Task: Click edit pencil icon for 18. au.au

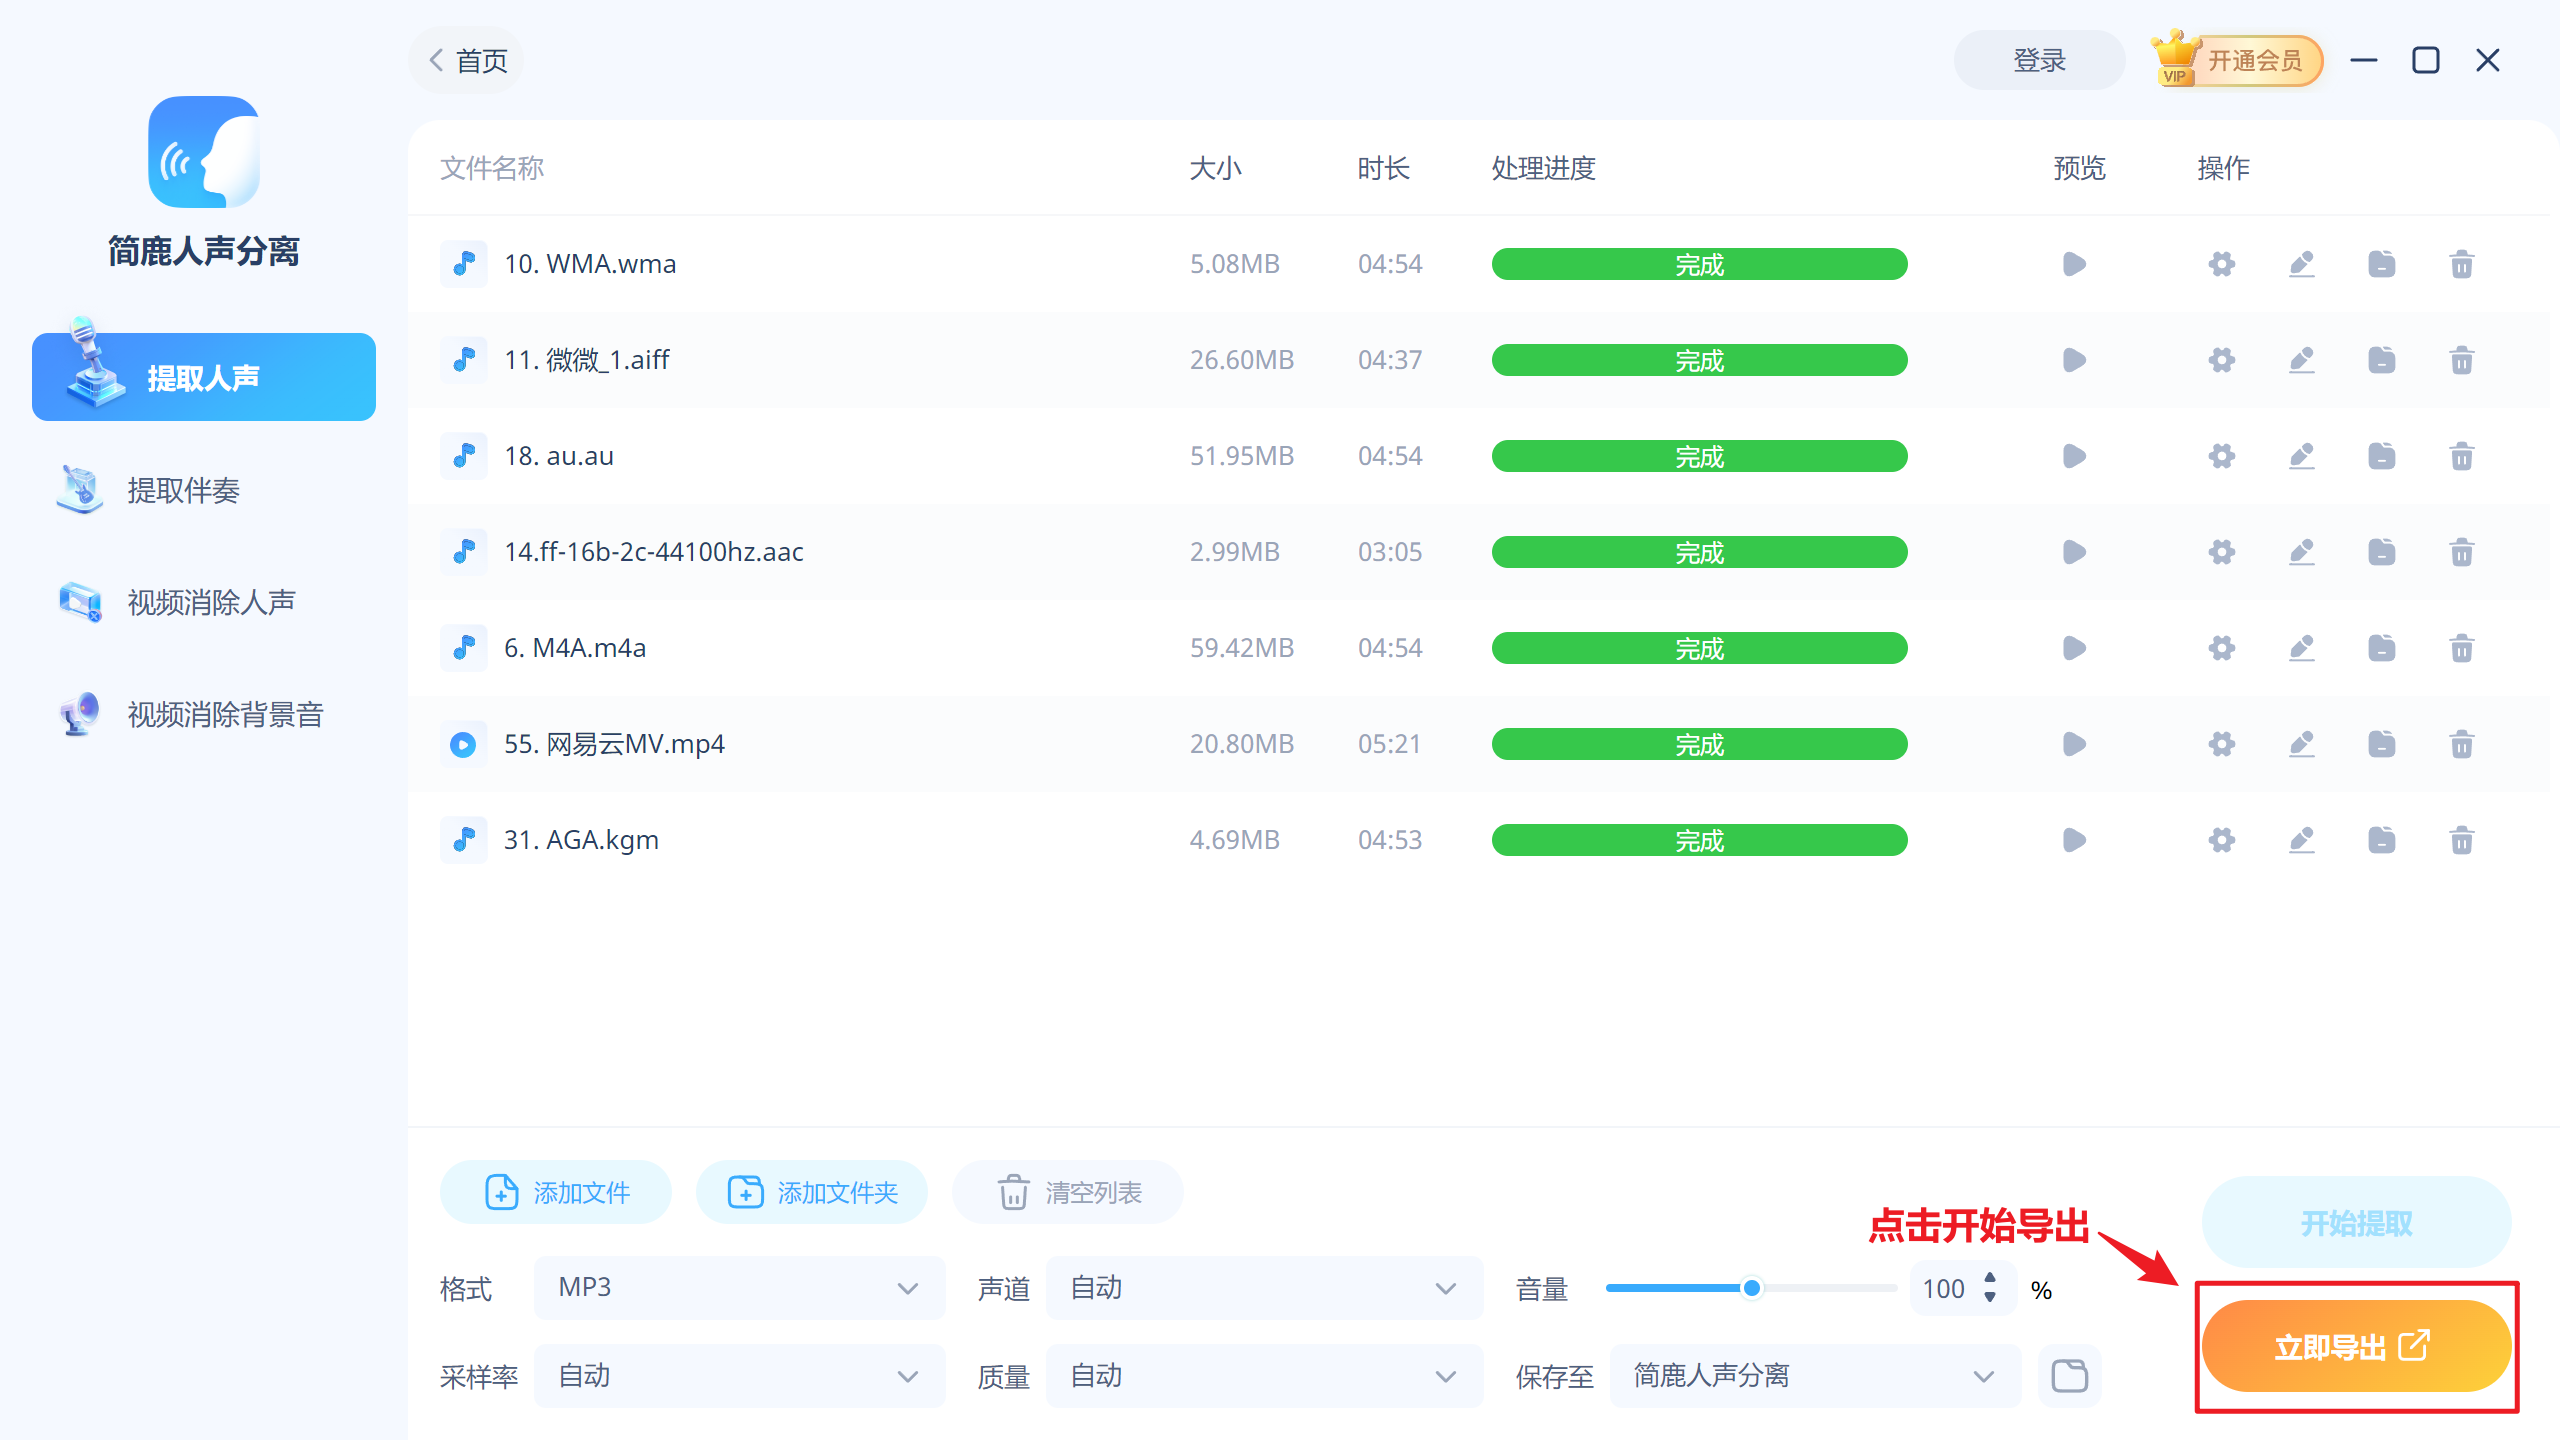Action: click(2301, 456)
